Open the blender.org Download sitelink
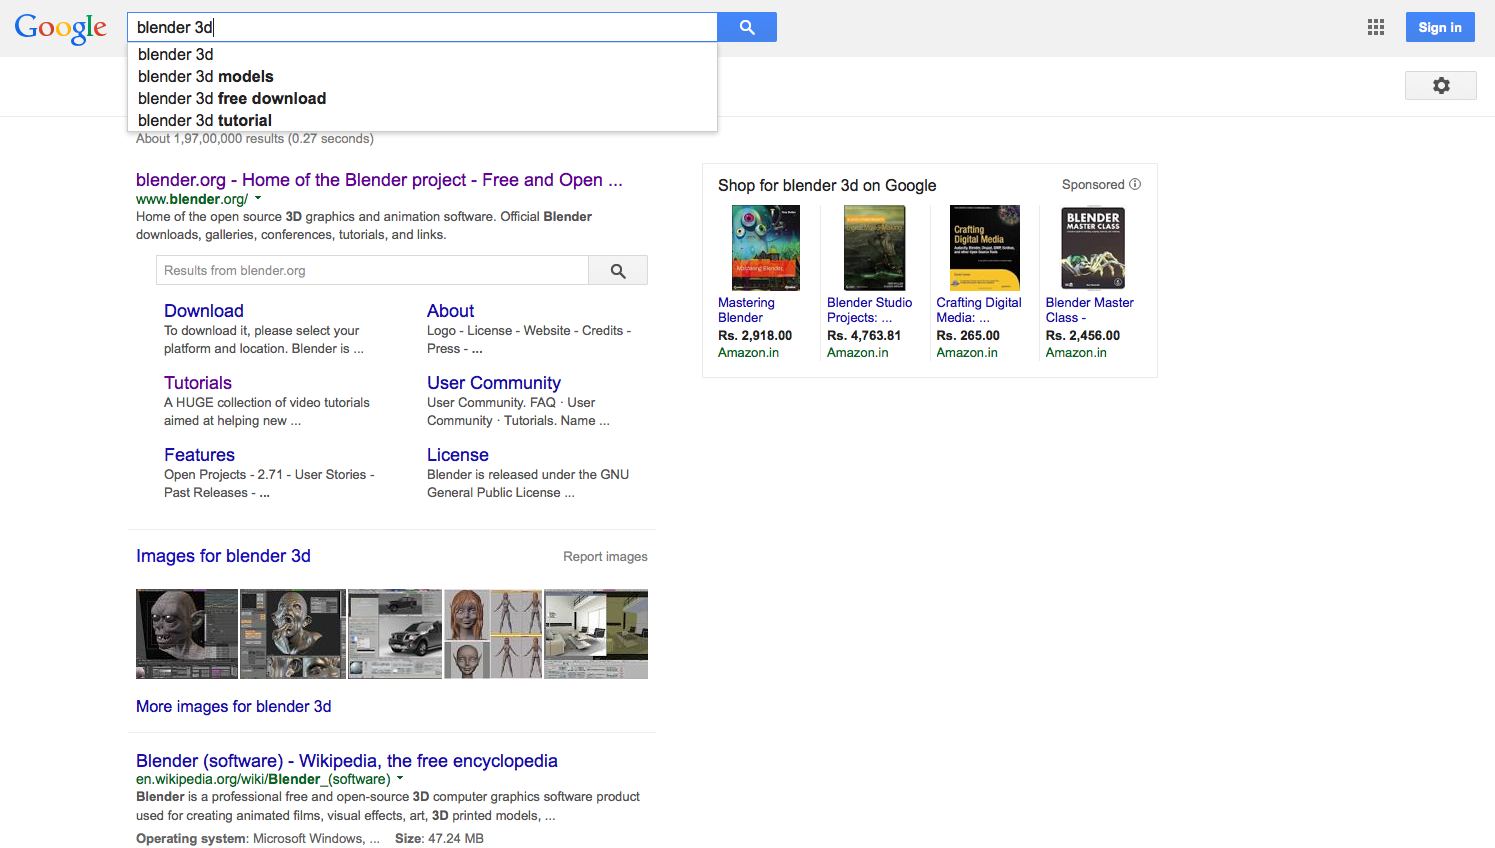The width and height of the screenshot is (1495, 848). [204, 311]
